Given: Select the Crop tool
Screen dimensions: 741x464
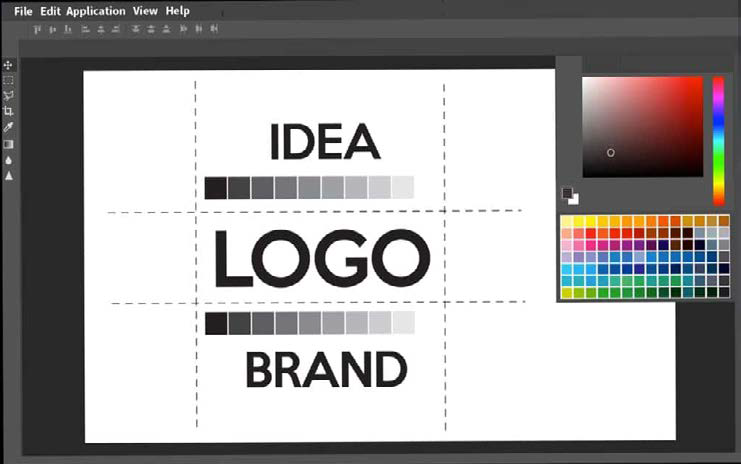Looking at the screenshot, I should click(8, 112).
